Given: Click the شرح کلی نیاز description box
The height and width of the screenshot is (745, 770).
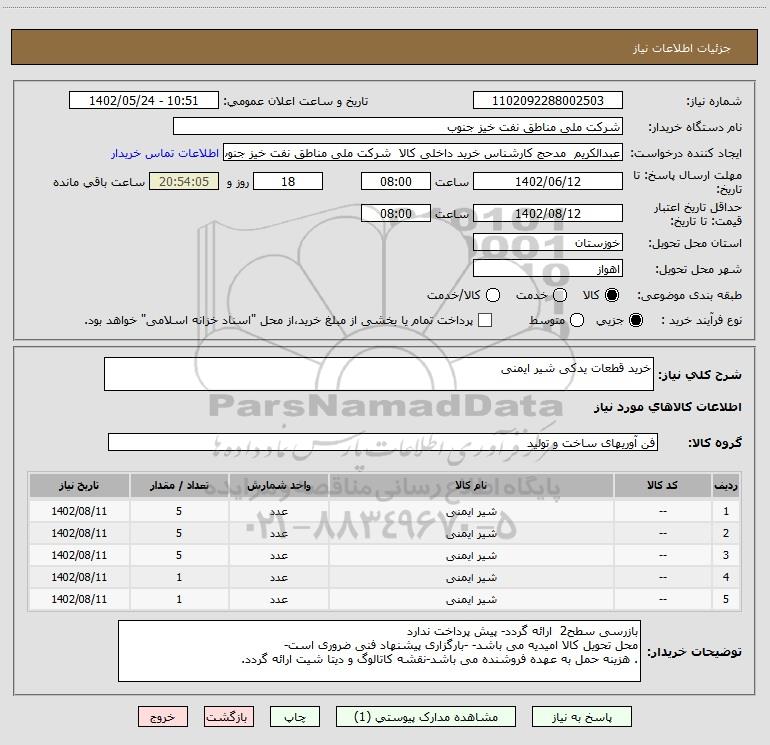Looking at the screenshot, I should [379, 374].
